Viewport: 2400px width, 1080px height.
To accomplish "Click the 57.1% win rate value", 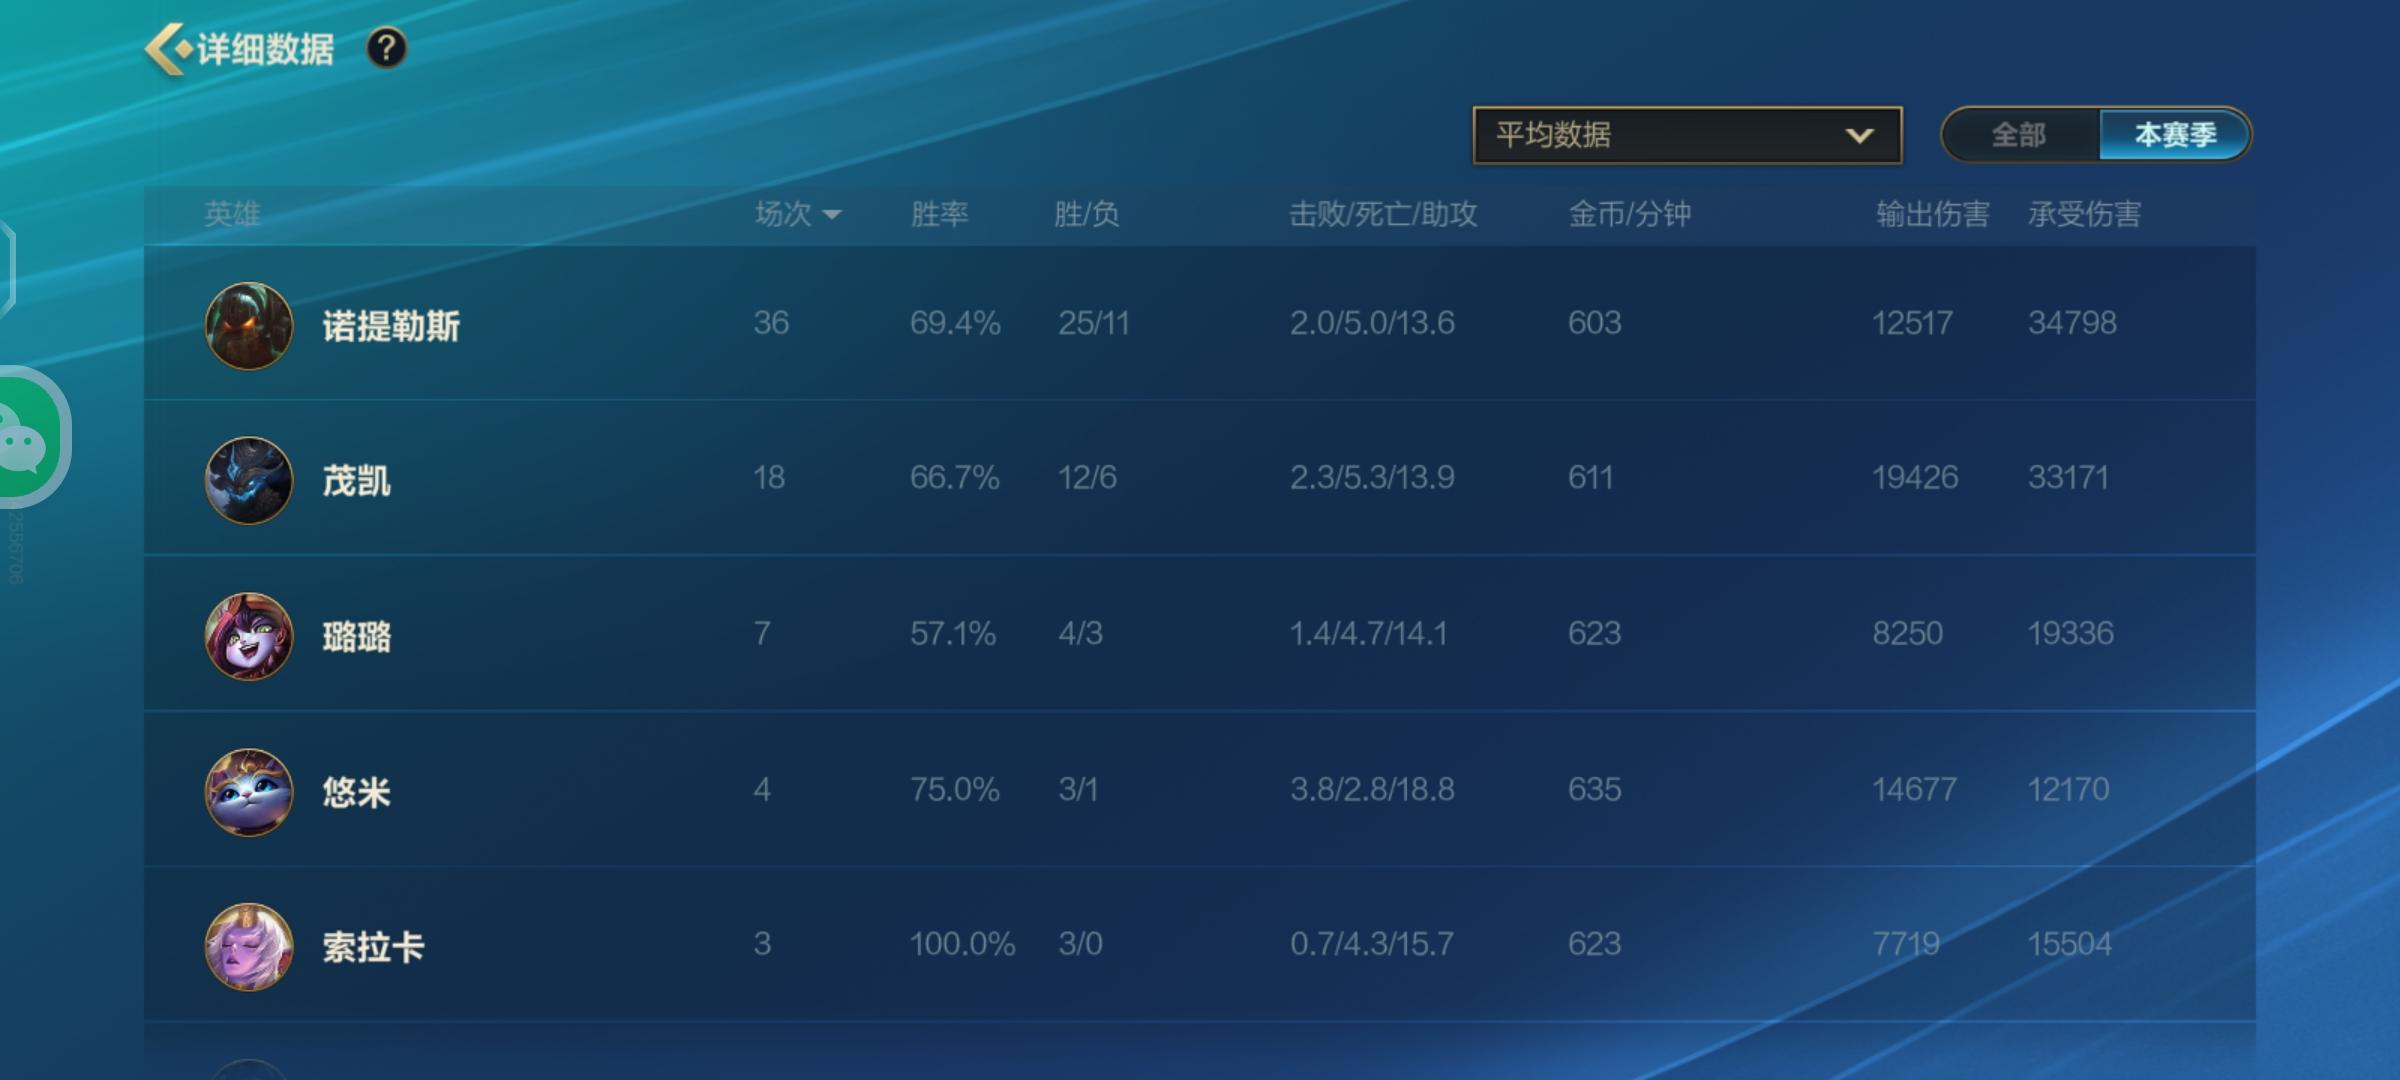I will (953, 633).
